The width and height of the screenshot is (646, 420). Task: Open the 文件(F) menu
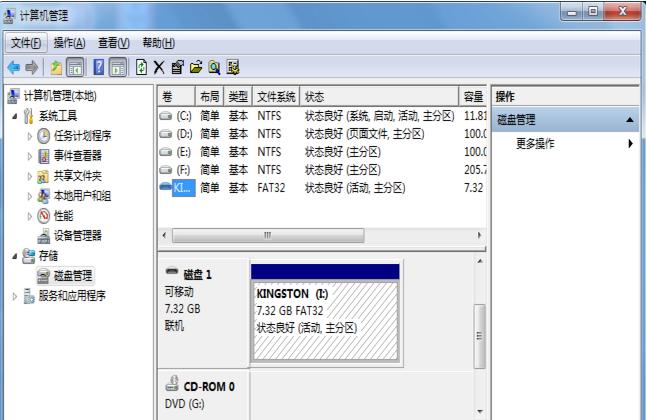(x=26, y=43)
